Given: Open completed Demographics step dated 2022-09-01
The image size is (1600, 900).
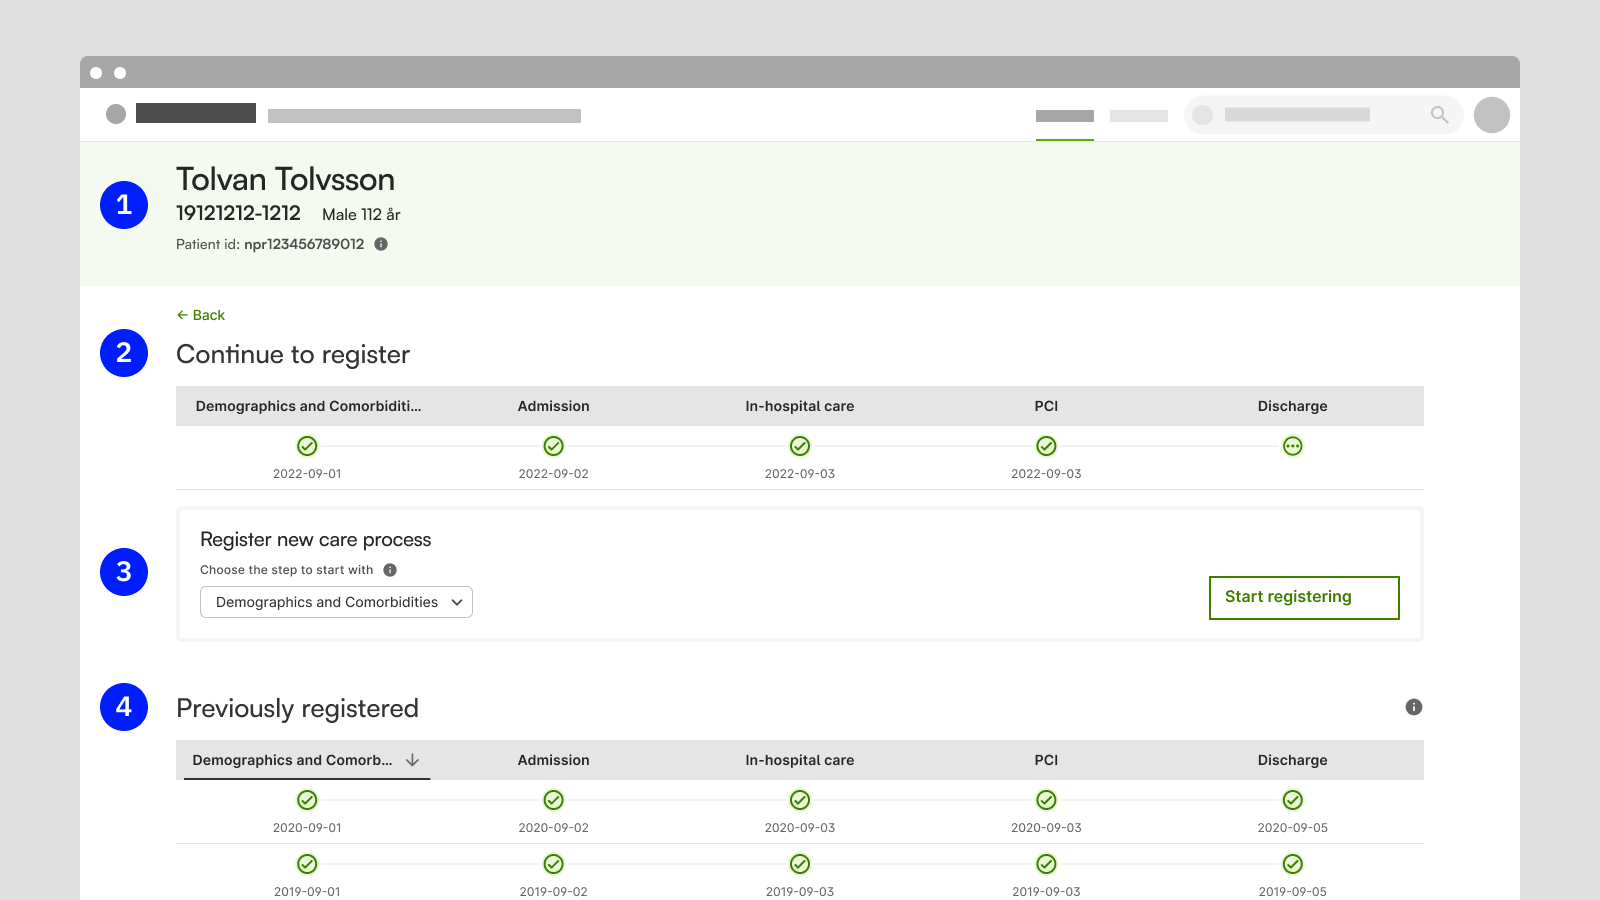Looking at the screenshot, I should [307, 446].
